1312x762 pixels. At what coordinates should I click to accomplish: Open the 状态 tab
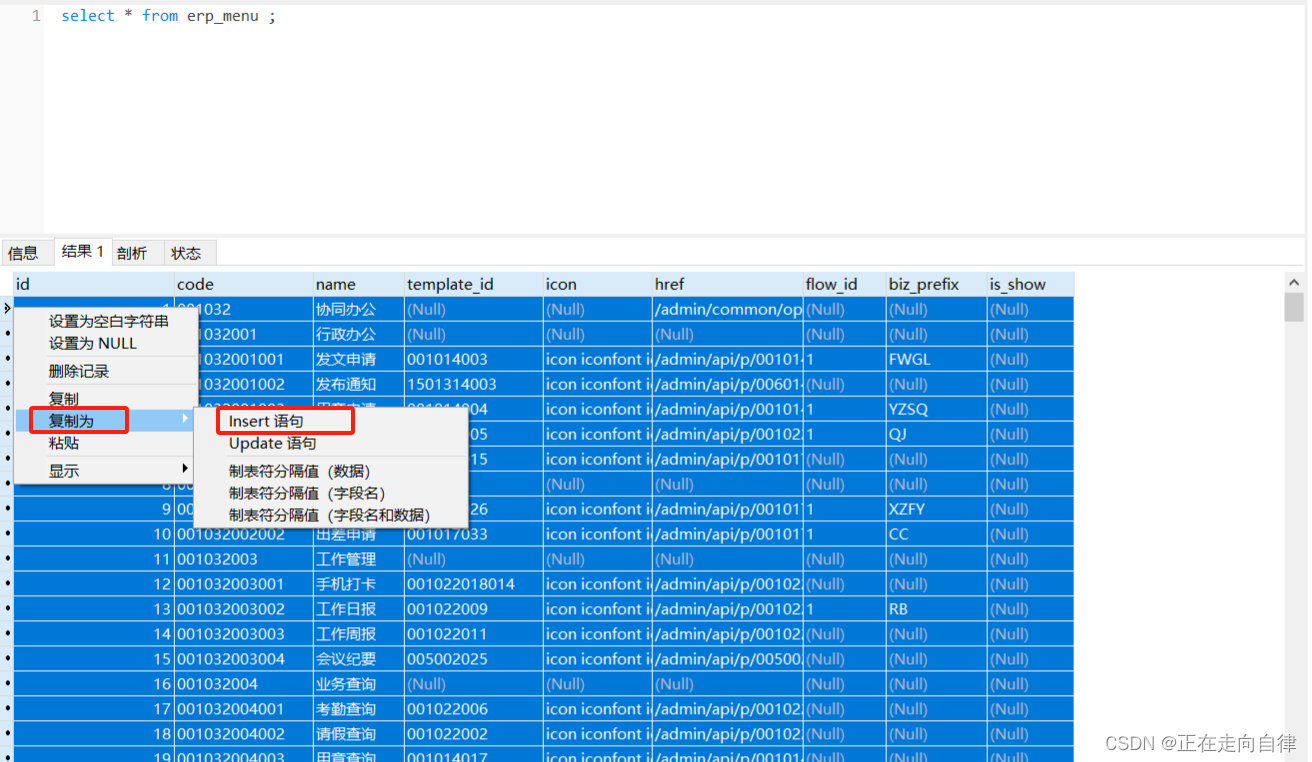click(186, 253)
